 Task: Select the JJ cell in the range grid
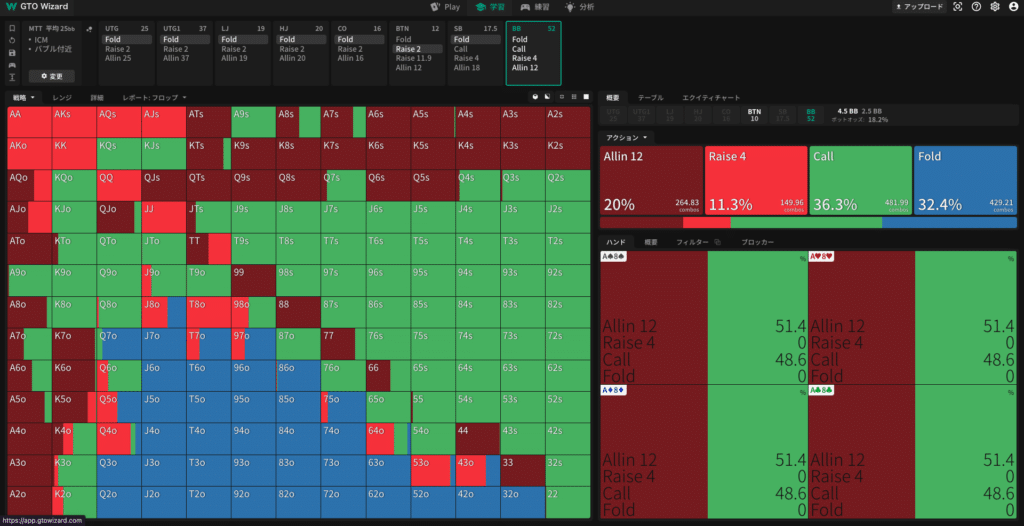click(x=163, y=217)
